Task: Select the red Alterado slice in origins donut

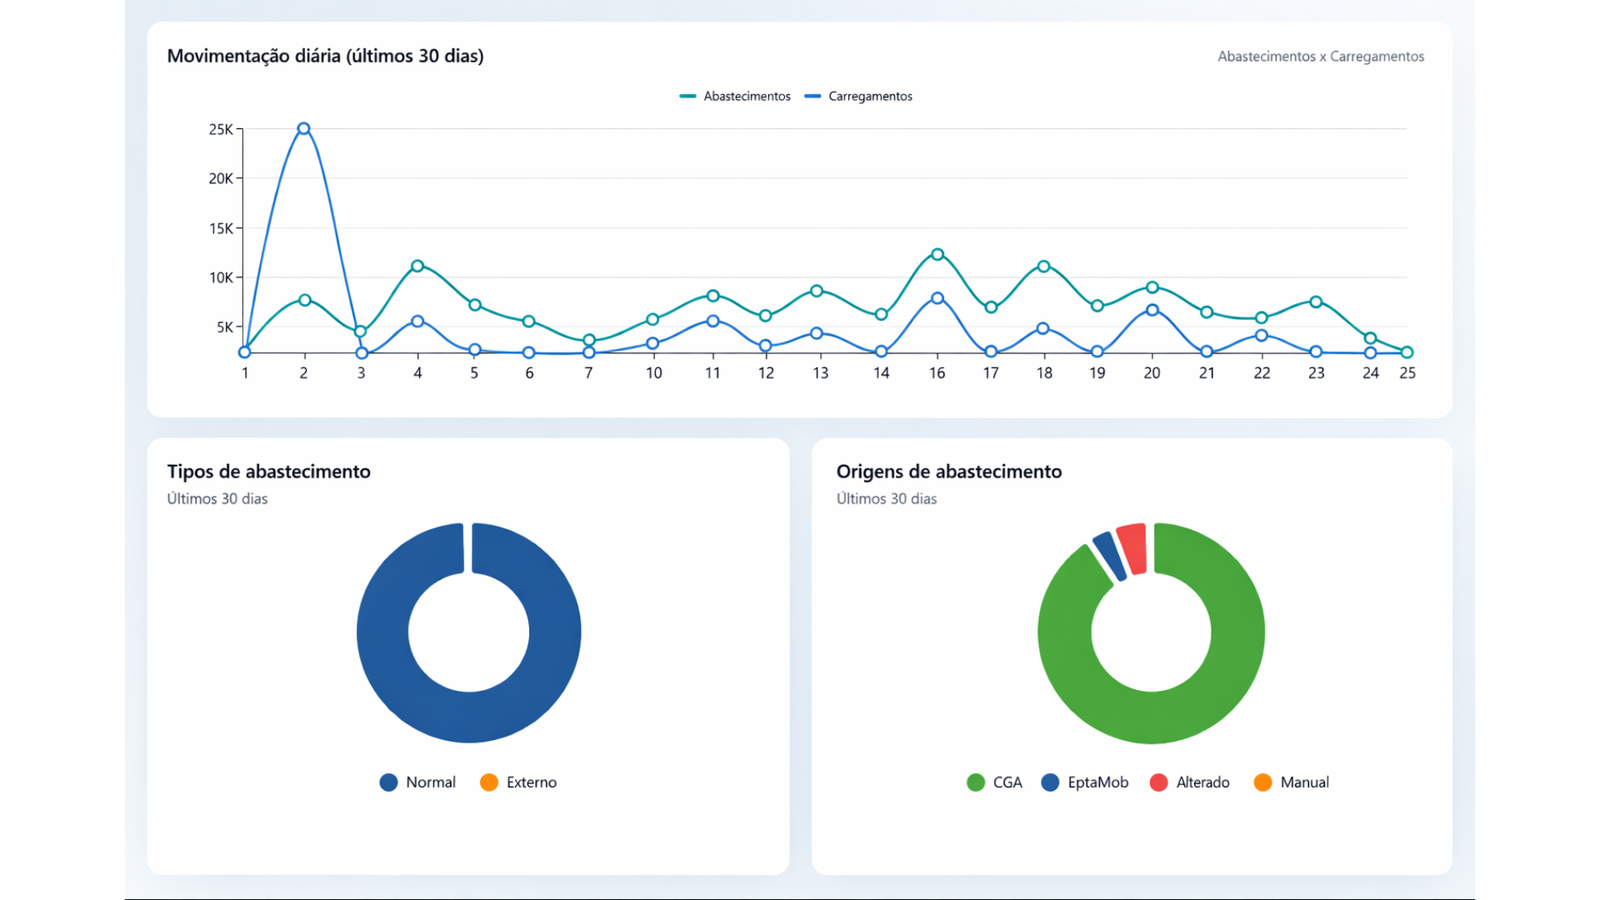Action: tap(1132, 548)
